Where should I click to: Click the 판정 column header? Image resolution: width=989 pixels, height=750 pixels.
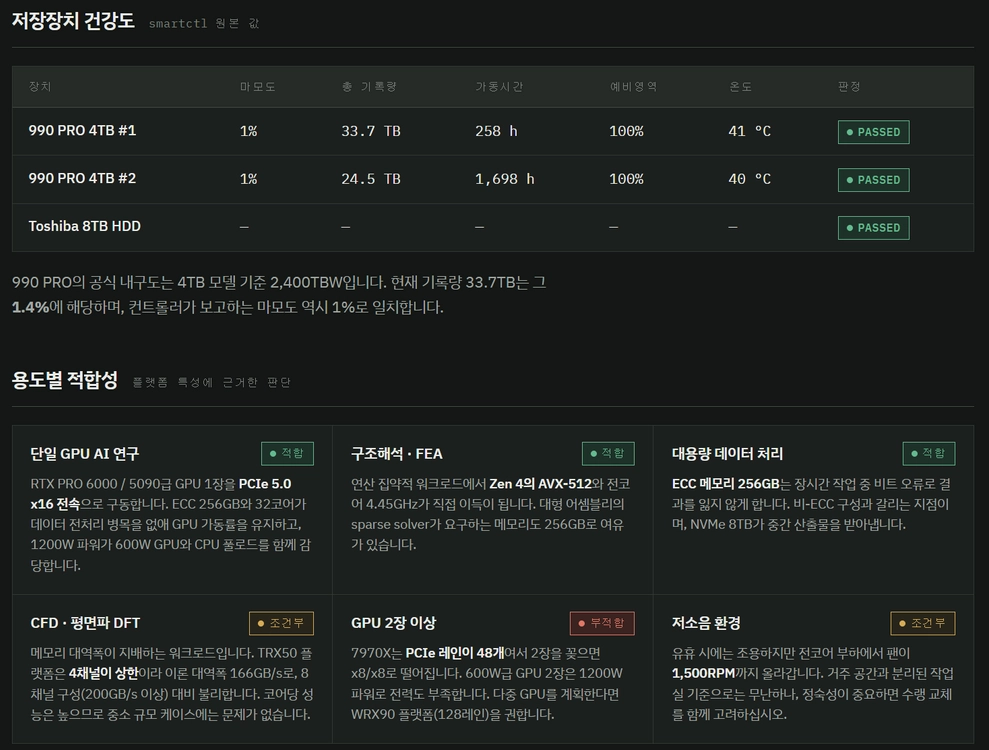coord(849,86)
